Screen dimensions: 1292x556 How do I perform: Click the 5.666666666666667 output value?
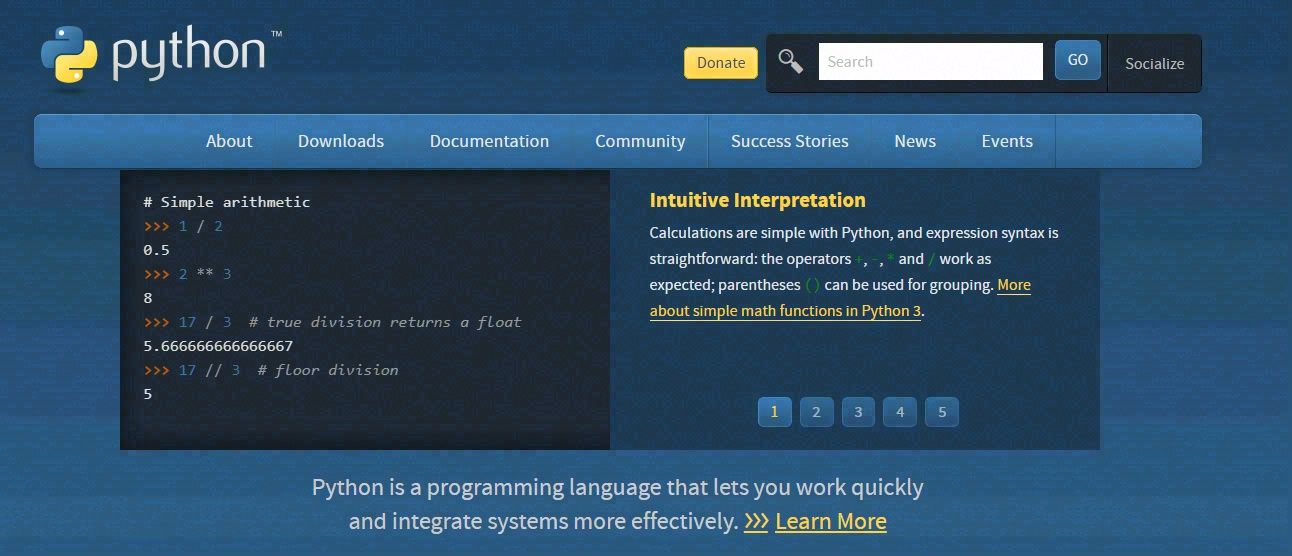[x=218, y=346]
